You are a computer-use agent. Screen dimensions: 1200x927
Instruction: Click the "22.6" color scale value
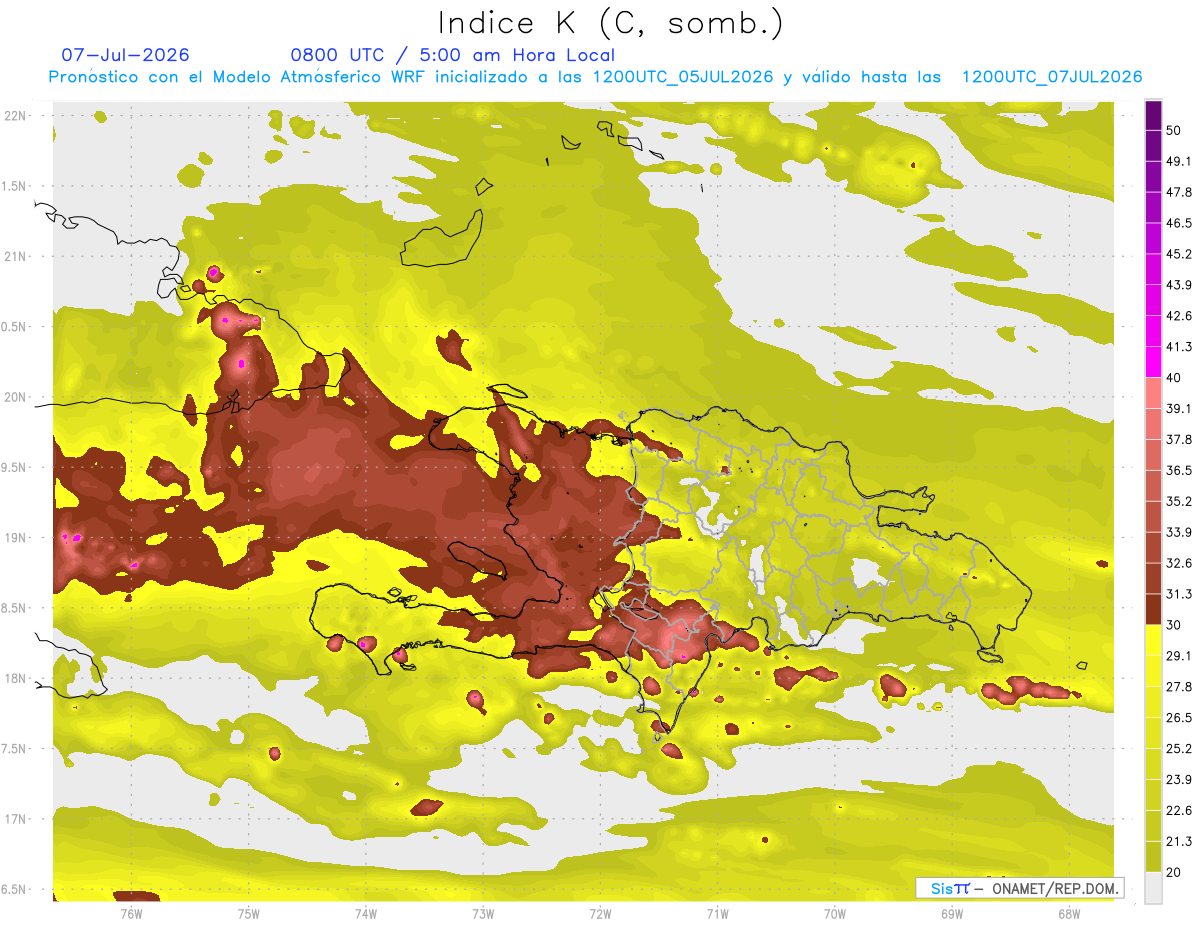[1179, 810]
